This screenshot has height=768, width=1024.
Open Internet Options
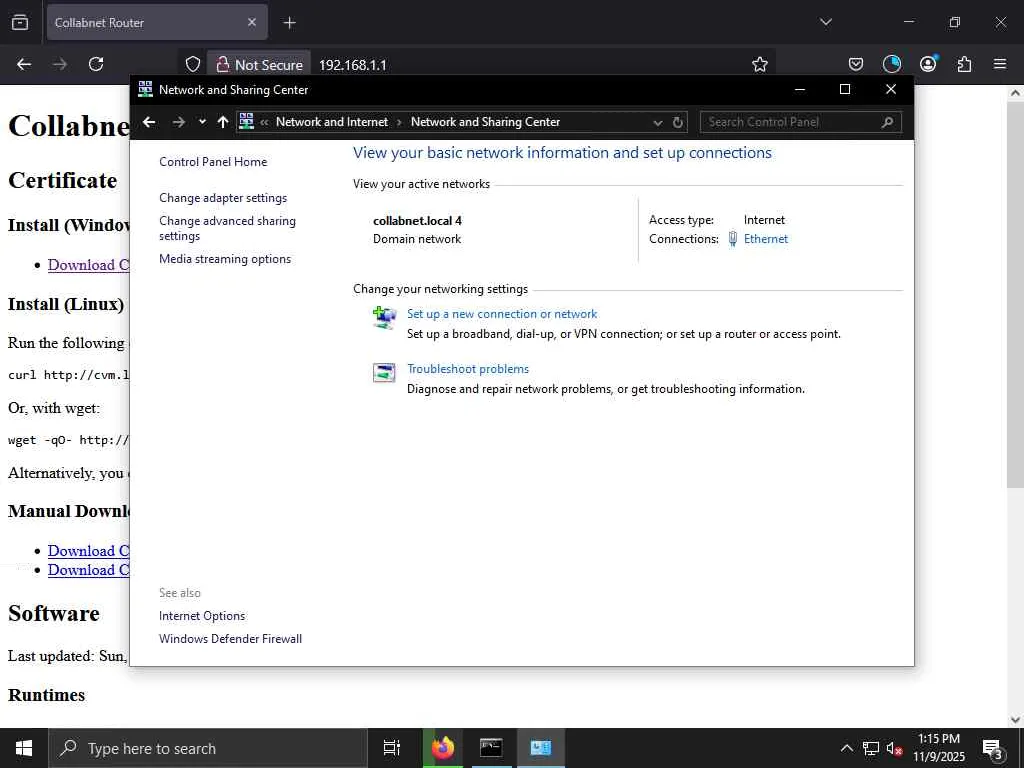(x=202, y=616)
